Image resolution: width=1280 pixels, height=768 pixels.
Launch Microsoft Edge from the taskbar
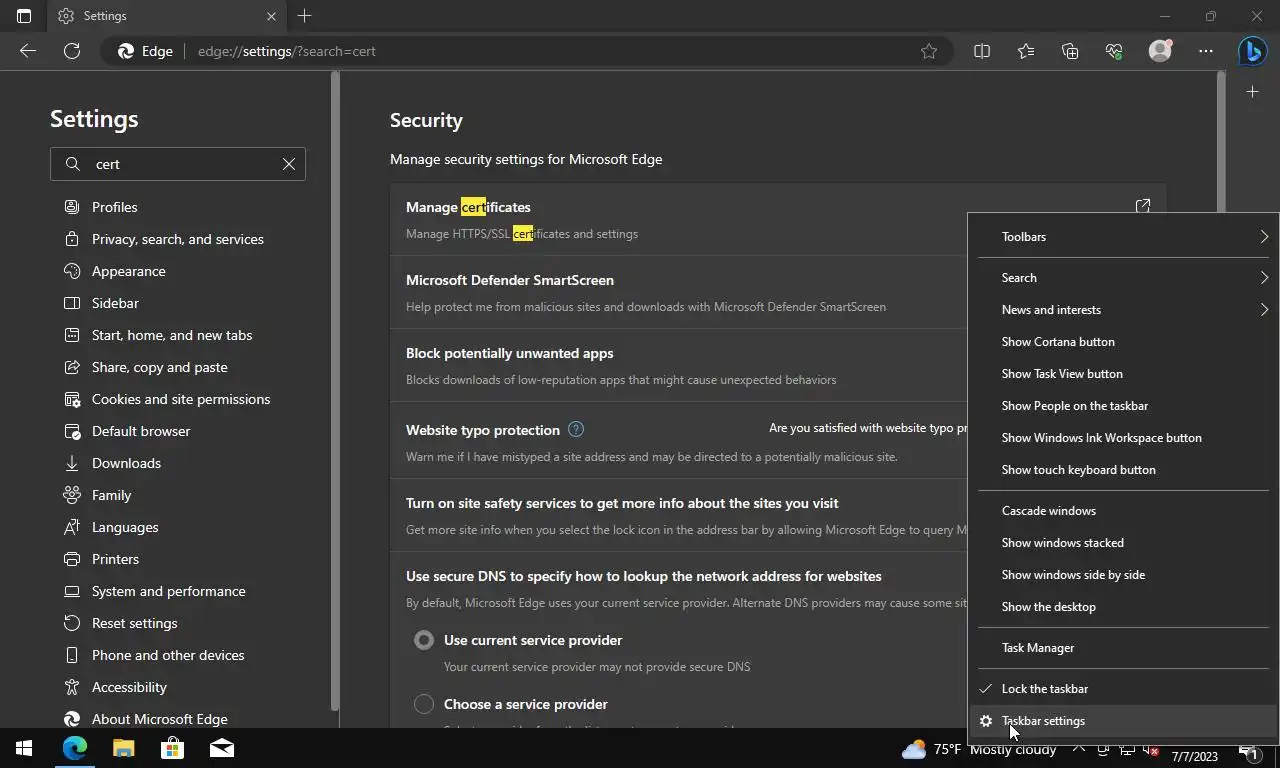click(75, 748)
